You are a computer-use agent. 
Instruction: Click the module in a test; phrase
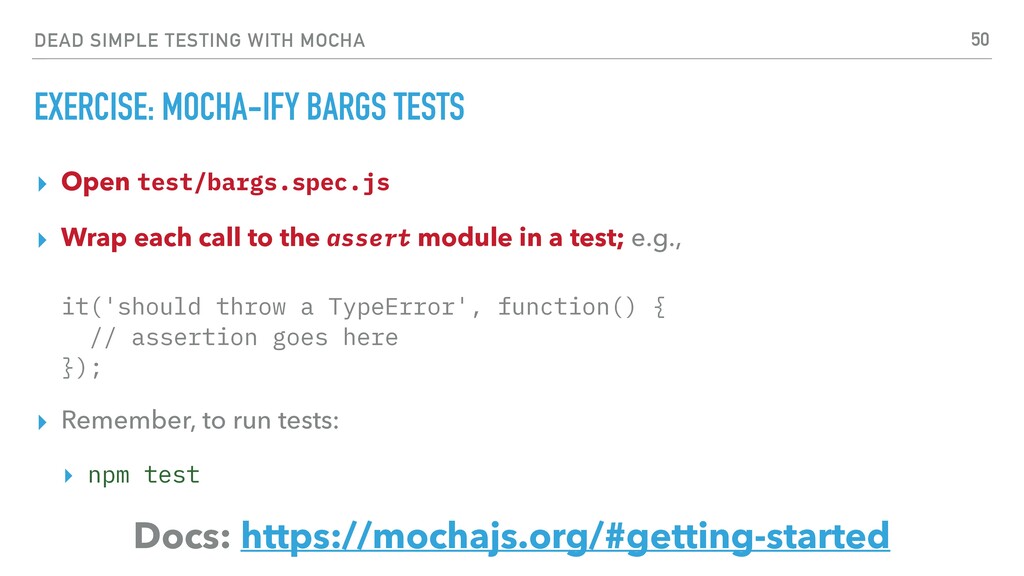click(x=520, y=238)
